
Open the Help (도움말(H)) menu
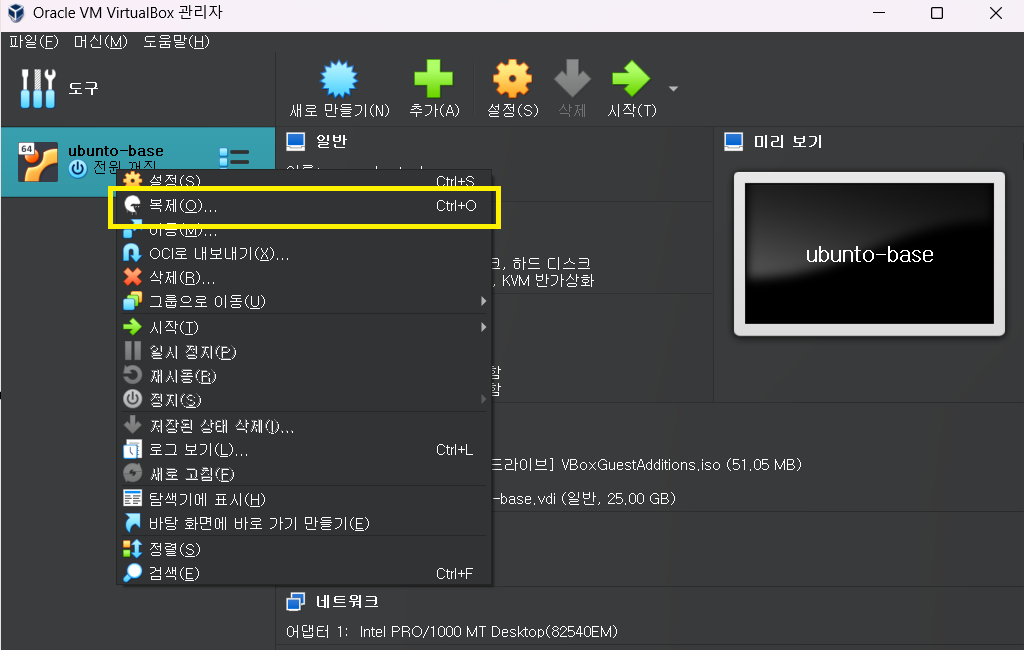tap(176, 42)
